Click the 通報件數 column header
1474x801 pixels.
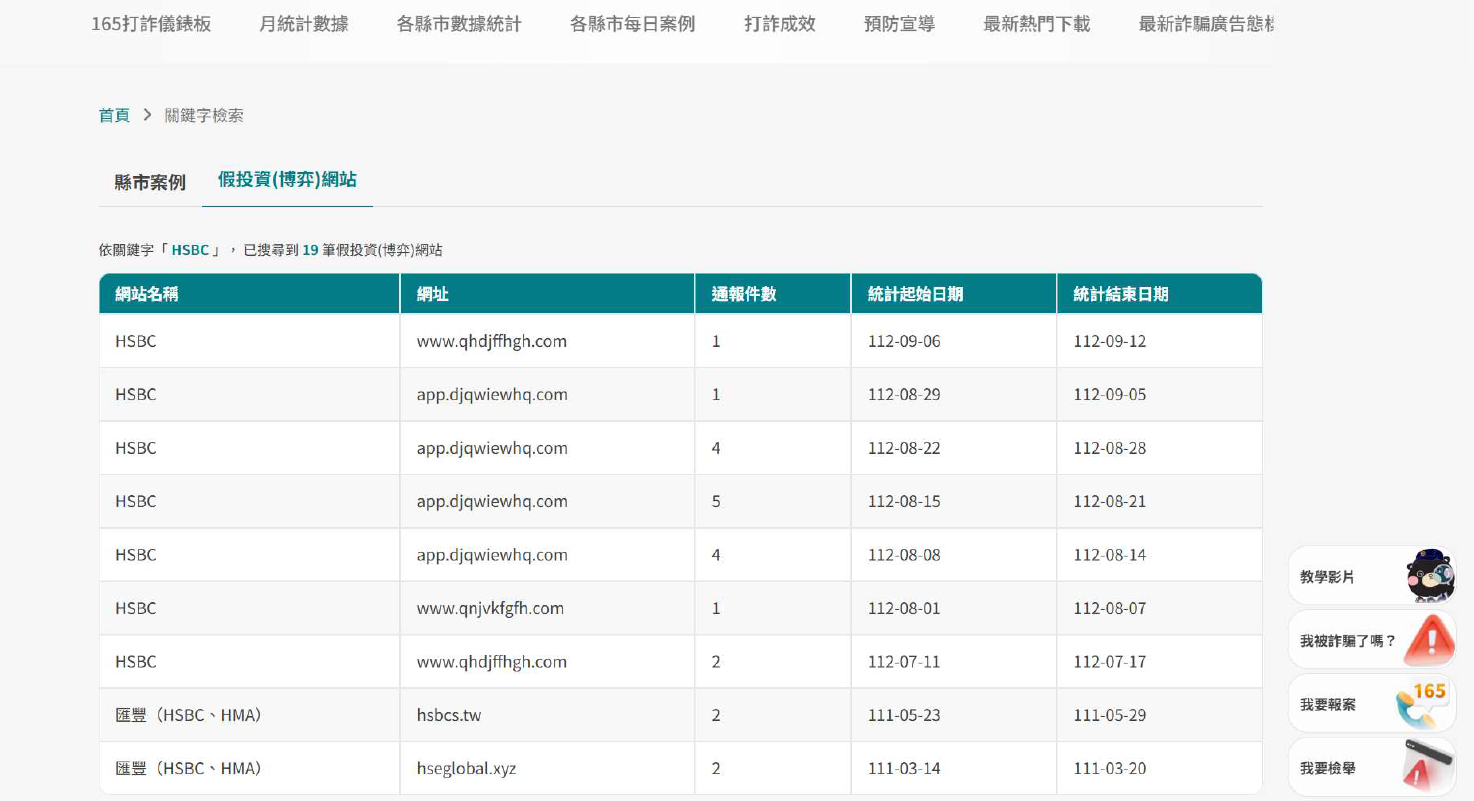point(744,294)
